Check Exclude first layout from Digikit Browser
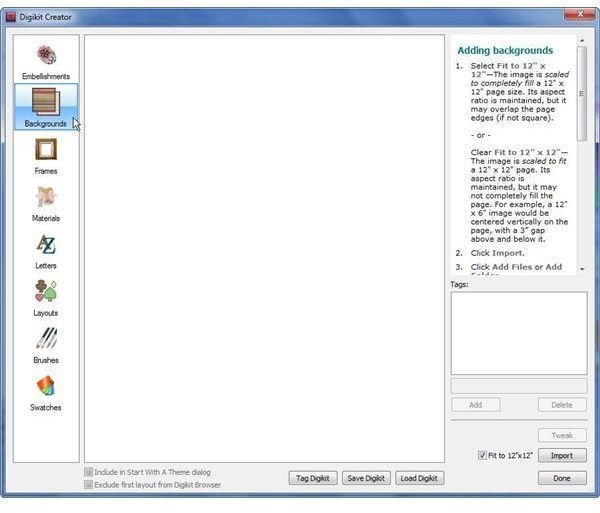Screen dimensions: 600x513 click(88, 485)
